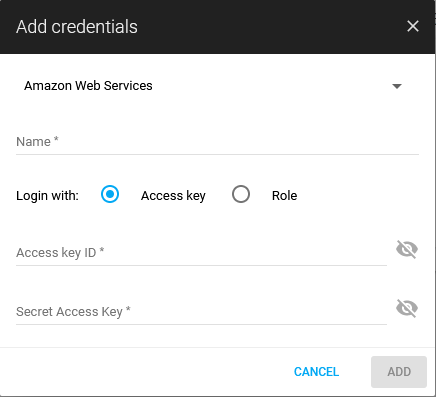
Task: Reveal the Access key ID value
Action: point(407,249)
